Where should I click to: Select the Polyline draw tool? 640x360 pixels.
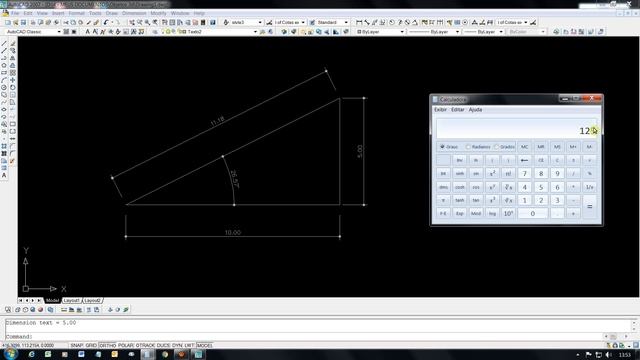(4, 58)
